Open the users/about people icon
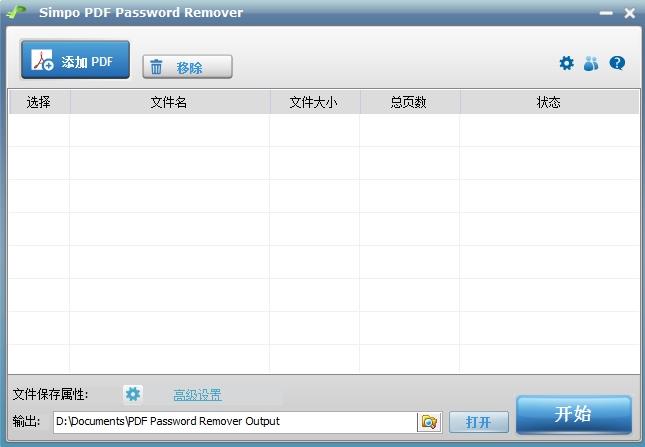 (591, 63)
